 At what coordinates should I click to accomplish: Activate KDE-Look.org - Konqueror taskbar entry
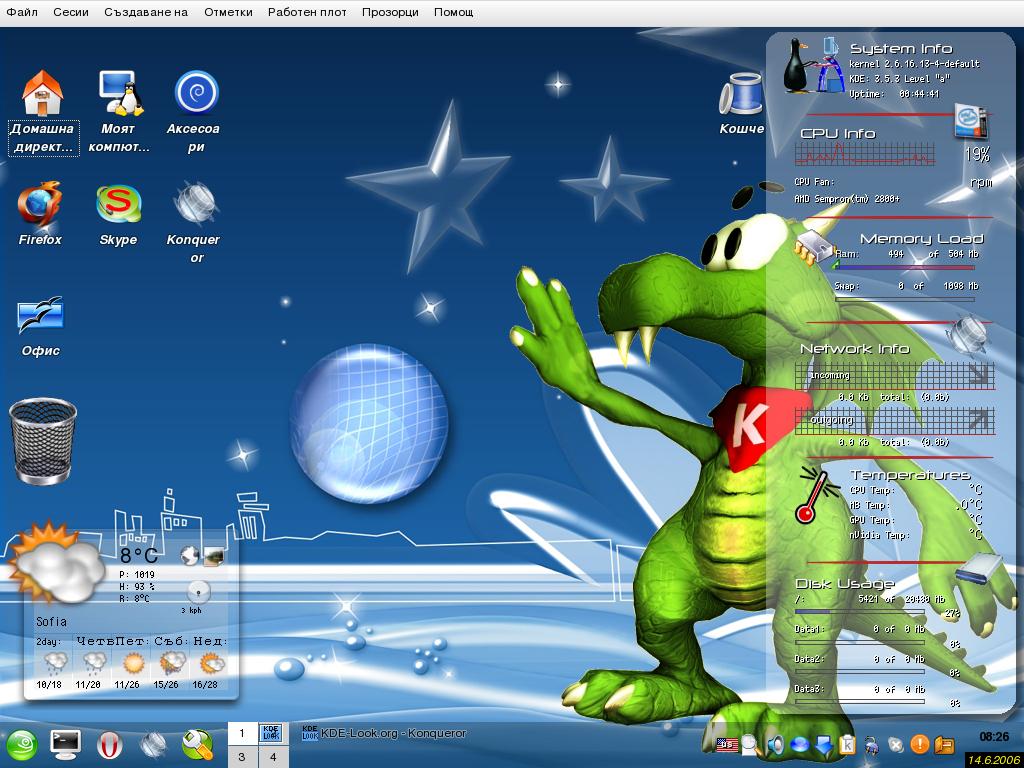pos(384,733)
